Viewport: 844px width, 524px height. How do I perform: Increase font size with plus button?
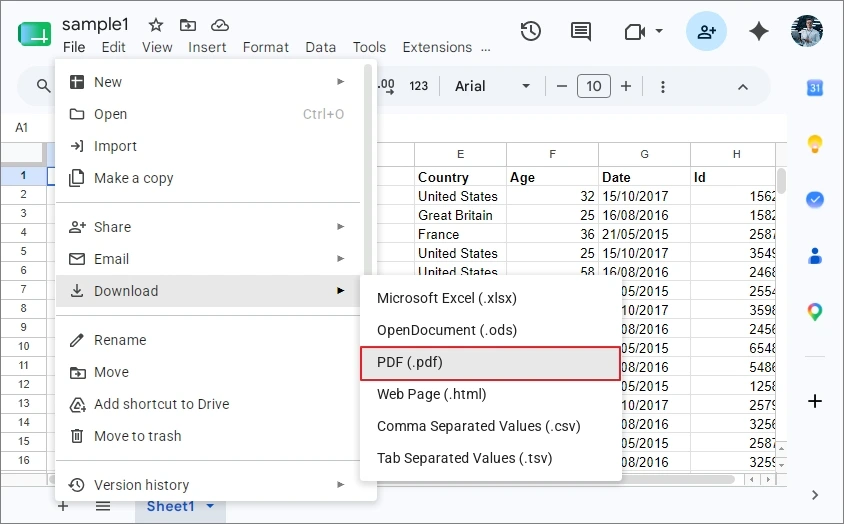(x=625, y=86)
